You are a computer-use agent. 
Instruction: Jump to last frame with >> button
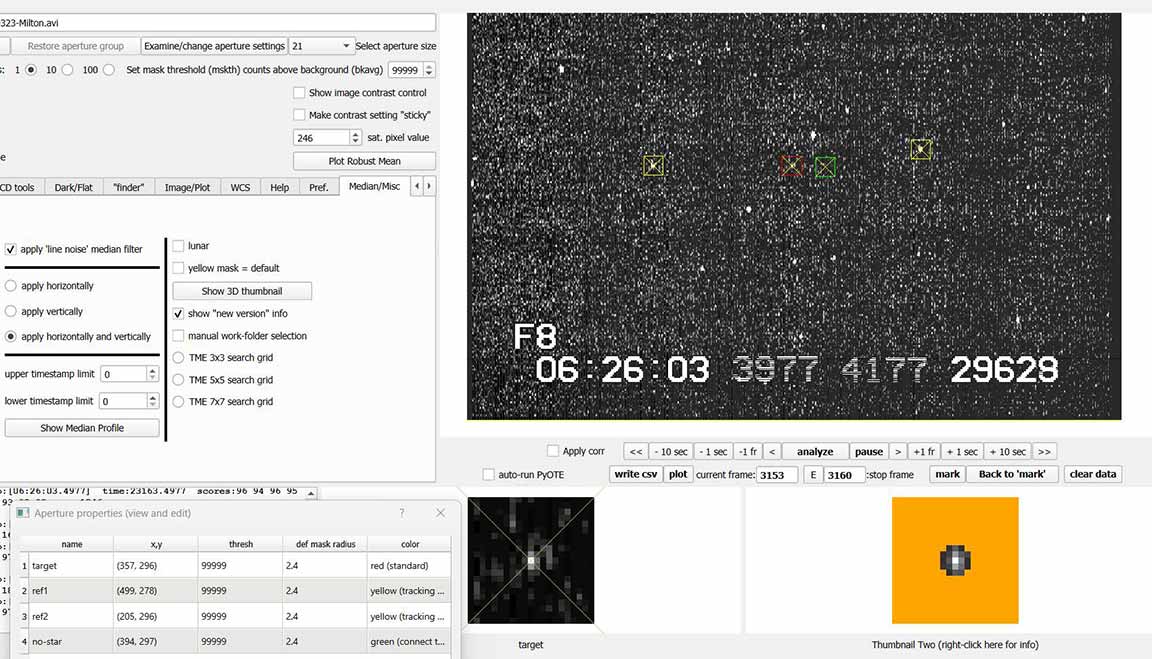pos(1044,452)
